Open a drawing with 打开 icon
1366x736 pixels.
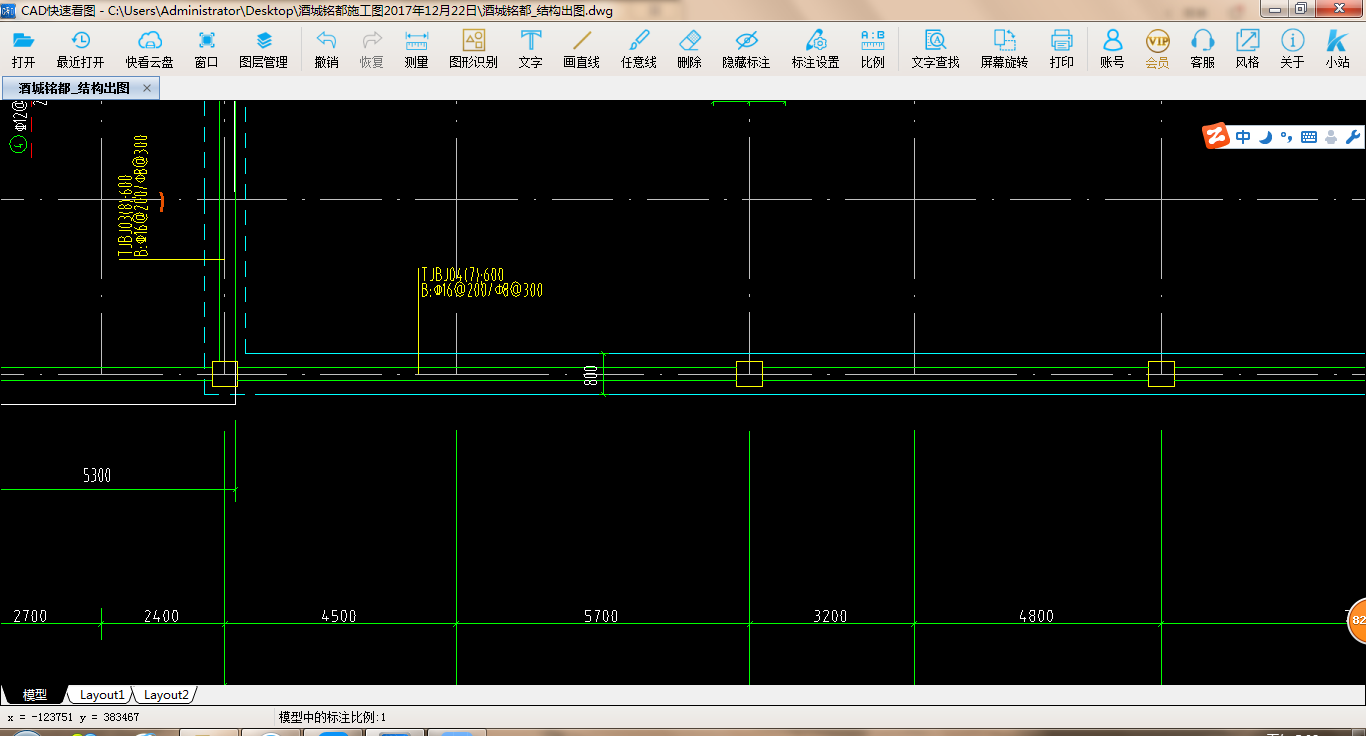(23, 48)
